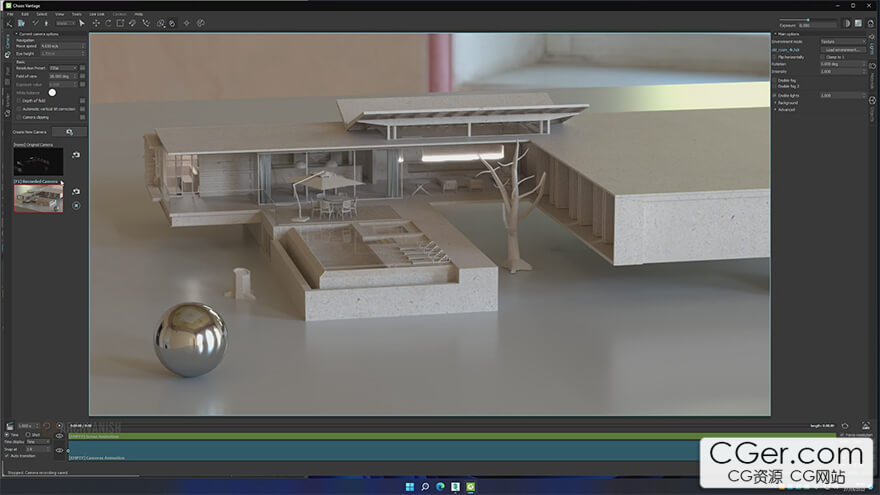Click the Load environment button

click(842, 49)
